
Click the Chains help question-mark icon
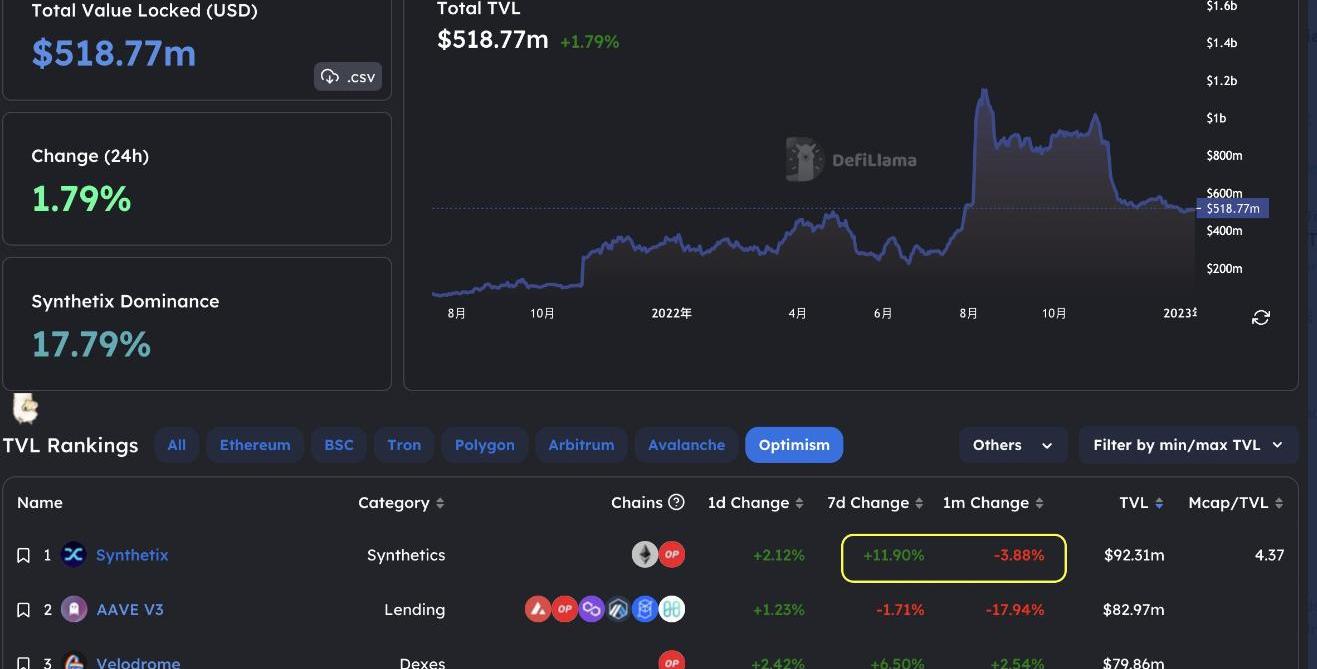tap(677, 502)
